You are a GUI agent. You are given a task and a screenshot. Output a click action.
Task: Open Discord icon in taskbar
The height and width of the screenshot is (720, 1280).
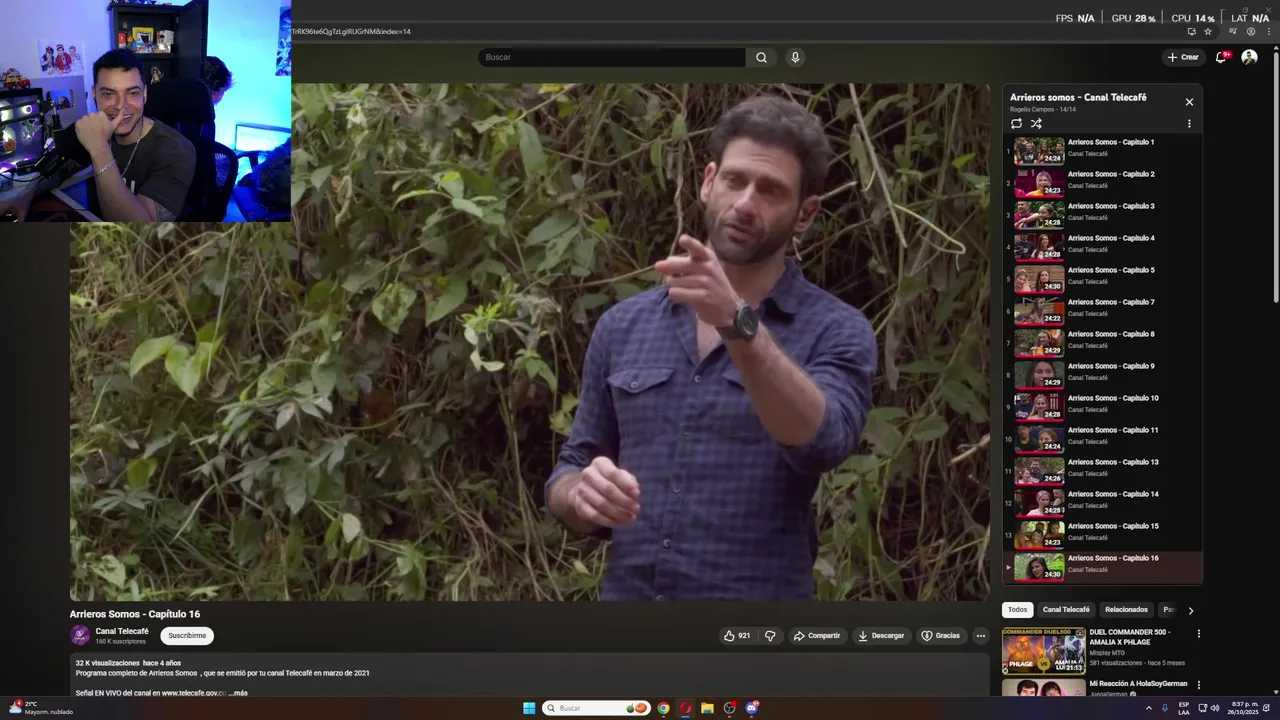click(752, 708)
